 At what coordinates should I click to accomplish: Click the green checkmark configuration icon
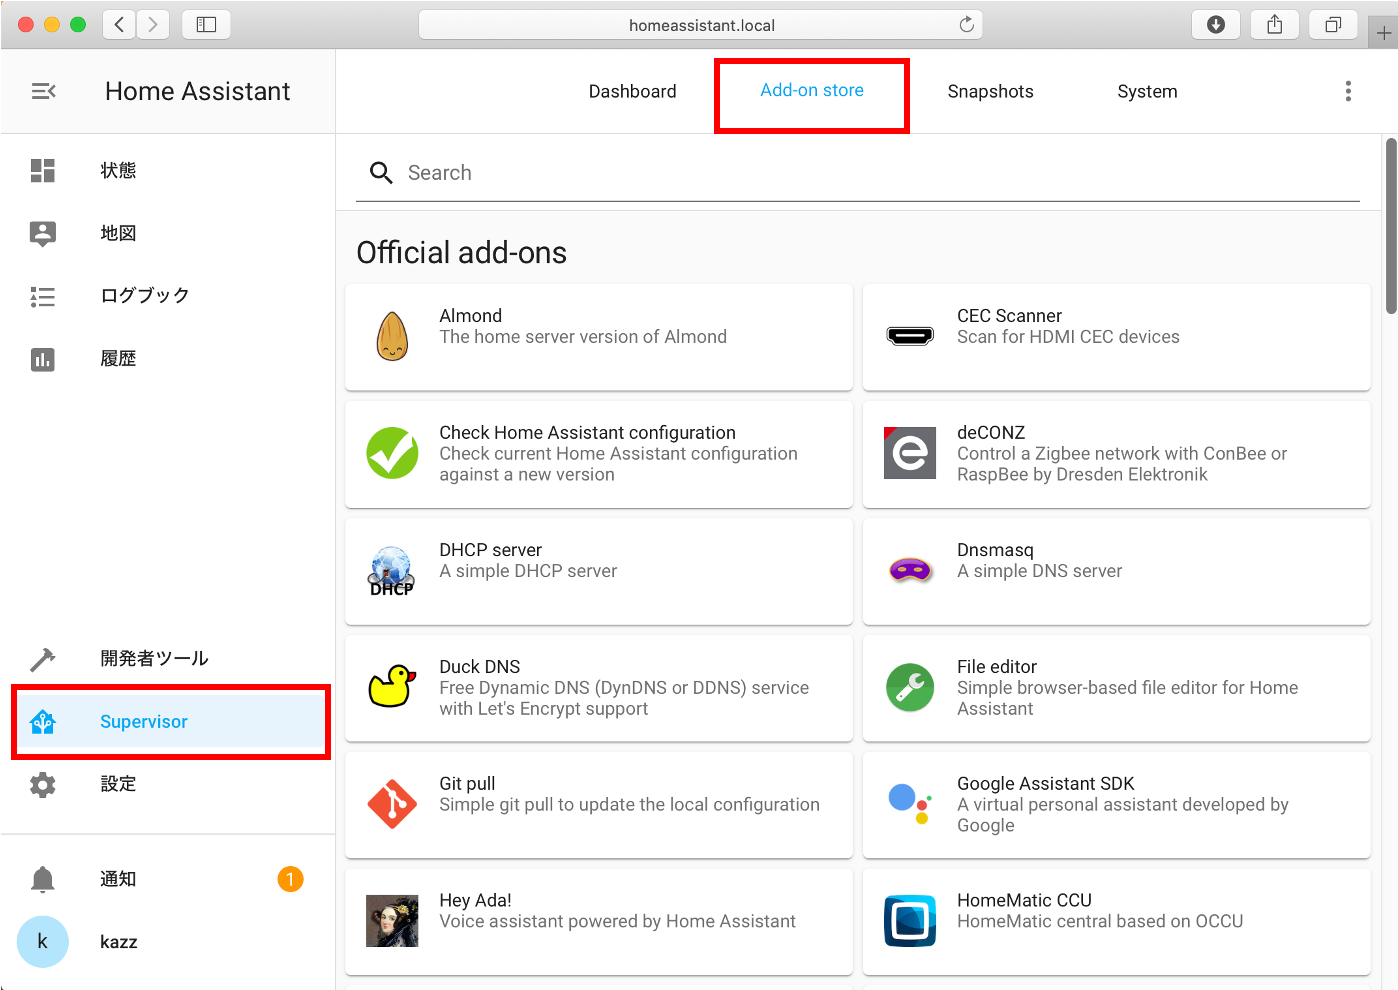pyautogui.click(x=392, y=453)
